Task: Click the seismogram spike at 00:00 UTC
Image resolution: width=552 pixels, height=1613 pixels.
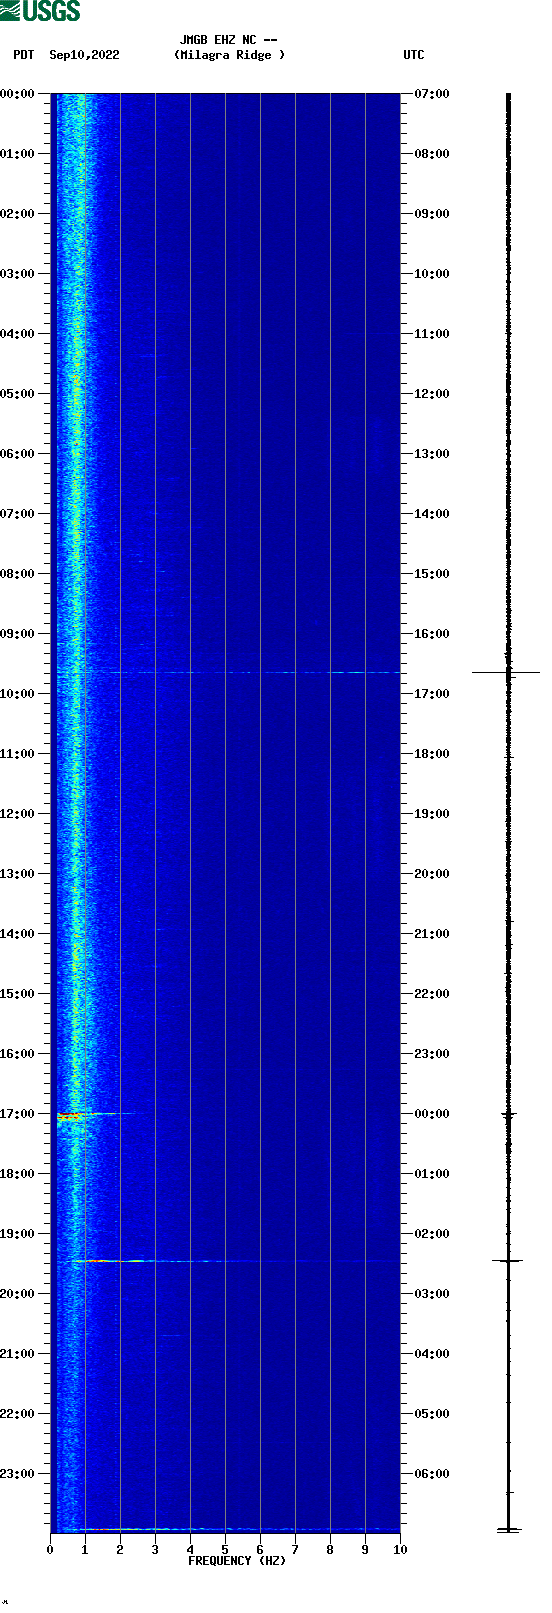Action: coord(508,1114)
